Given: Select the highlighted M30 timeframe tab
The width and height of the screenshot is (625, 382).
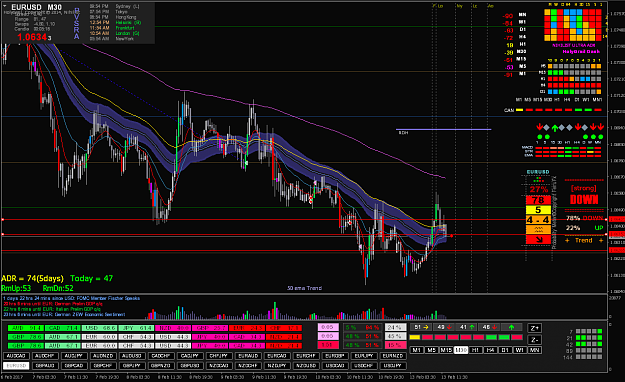Looking at the screenshot, I should coord(461,350).
